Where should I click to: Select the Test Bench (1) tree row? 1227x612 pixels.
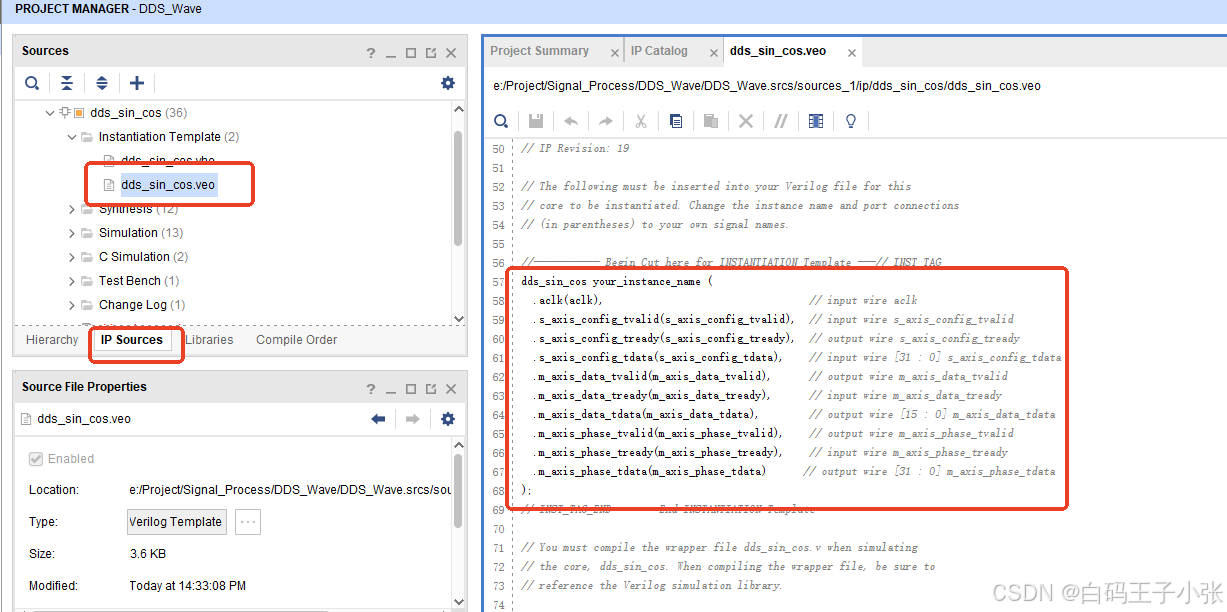[139, 281]
